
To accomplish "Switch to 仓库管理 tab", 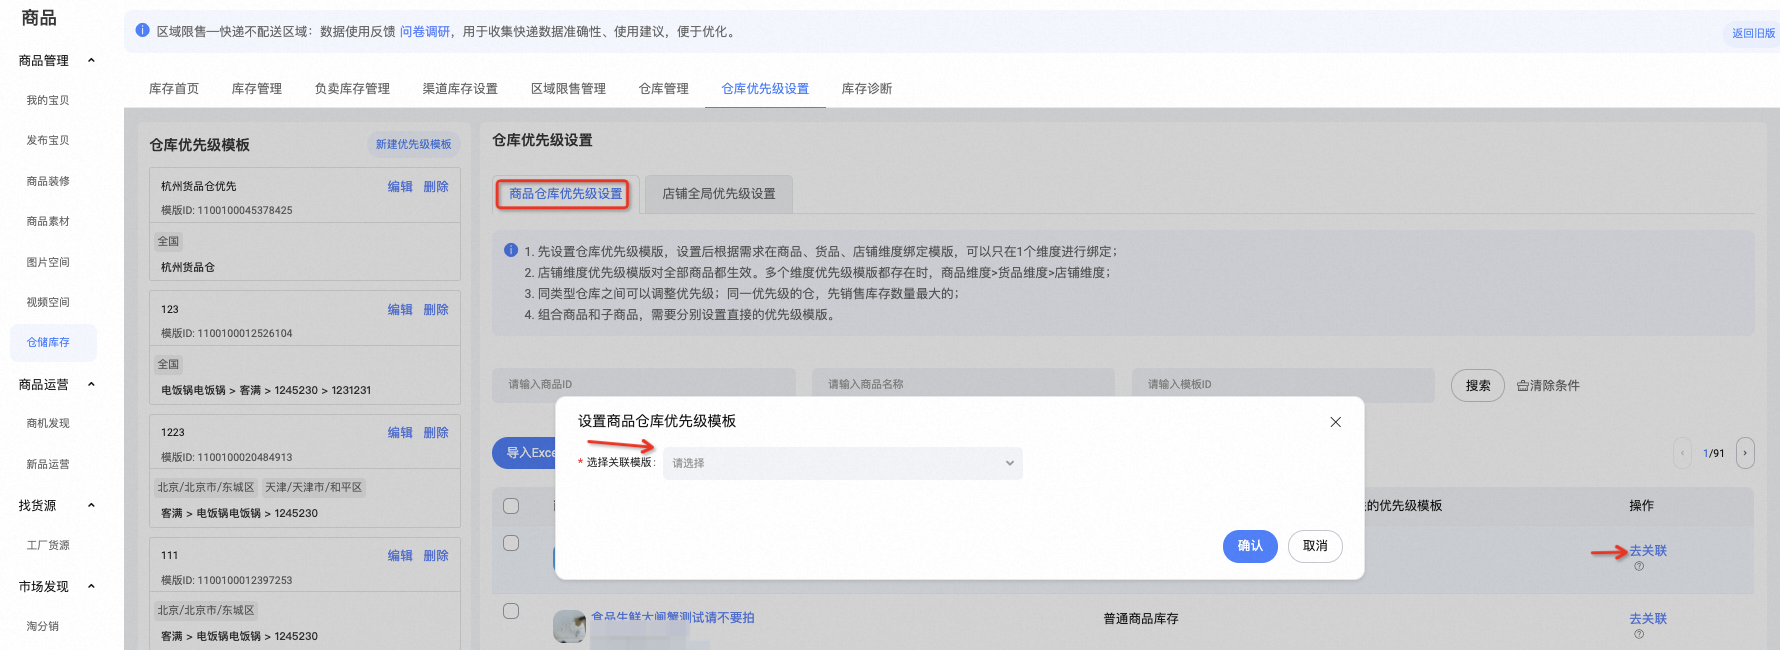I will coord(664,89).
